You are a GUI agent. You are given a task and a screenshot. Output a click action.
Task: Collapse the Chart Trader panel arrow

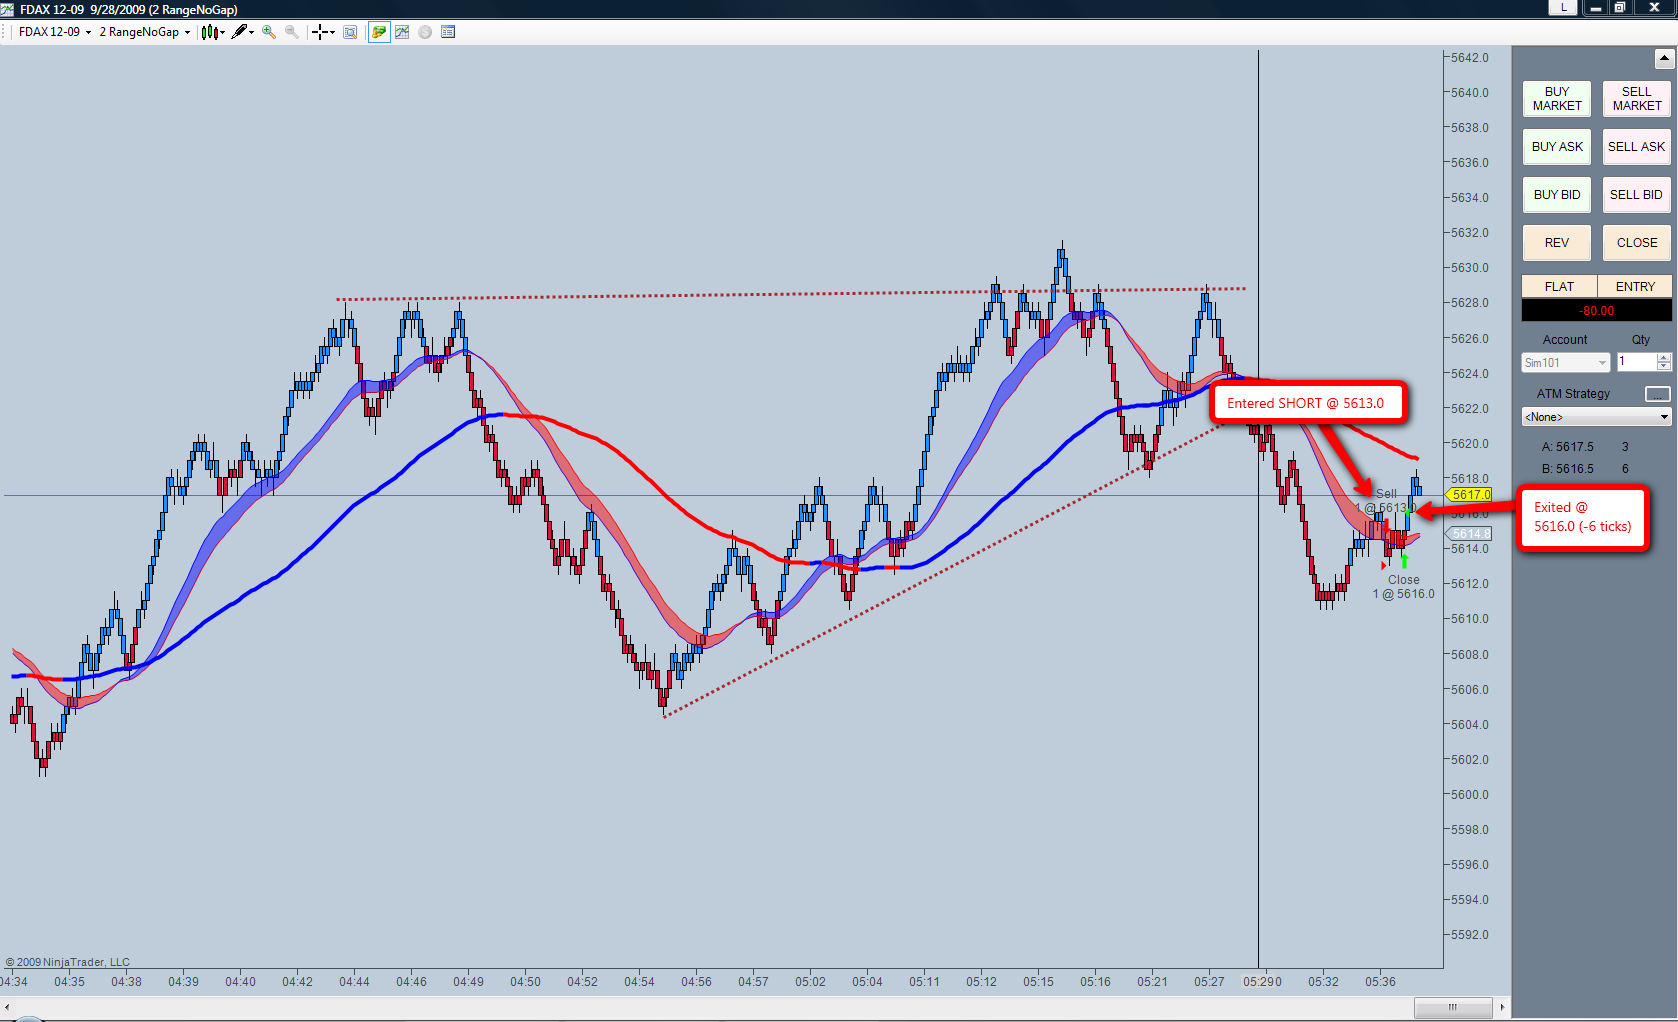point(1664,59)
